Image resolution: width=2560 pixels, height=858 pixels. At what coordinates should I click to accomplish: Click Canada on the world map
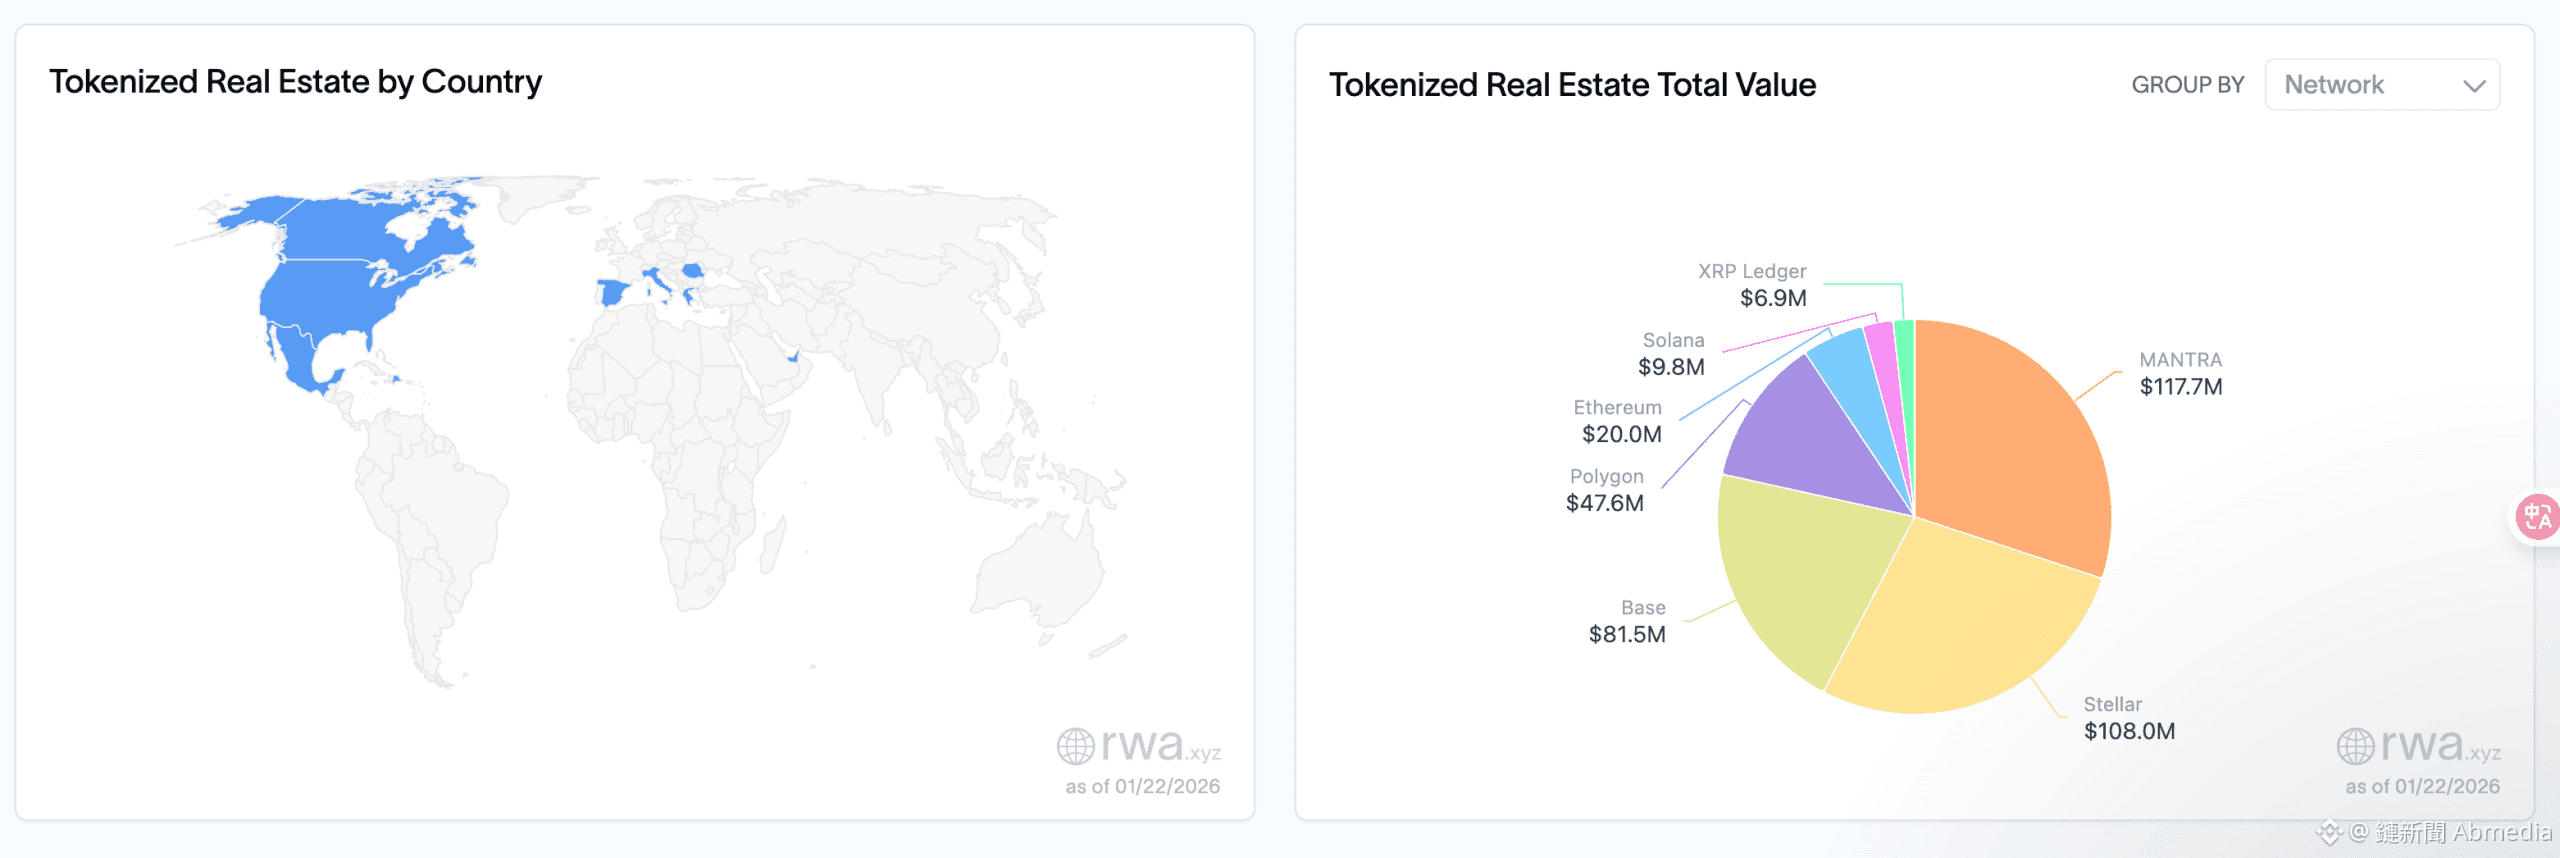[x=350, y=225]
